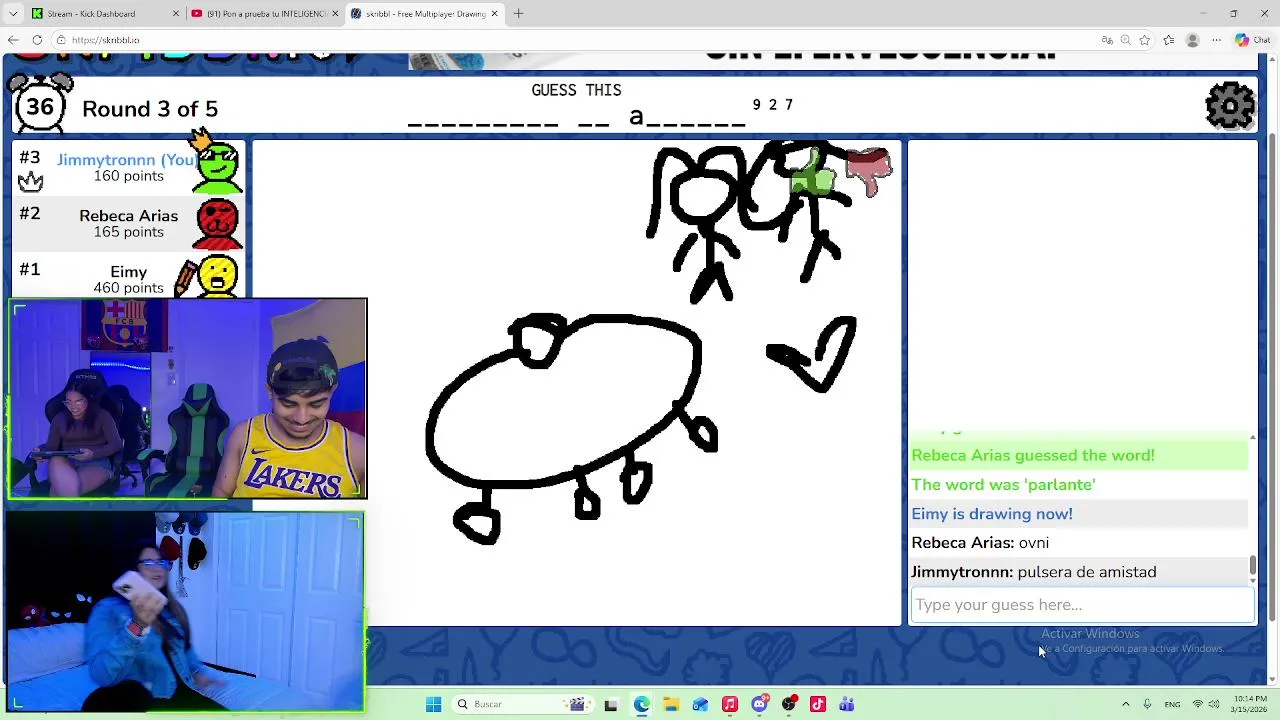The image size is (1280, 720).
Task: Switch ENG keyboard language
Action: click(1172, 704)
